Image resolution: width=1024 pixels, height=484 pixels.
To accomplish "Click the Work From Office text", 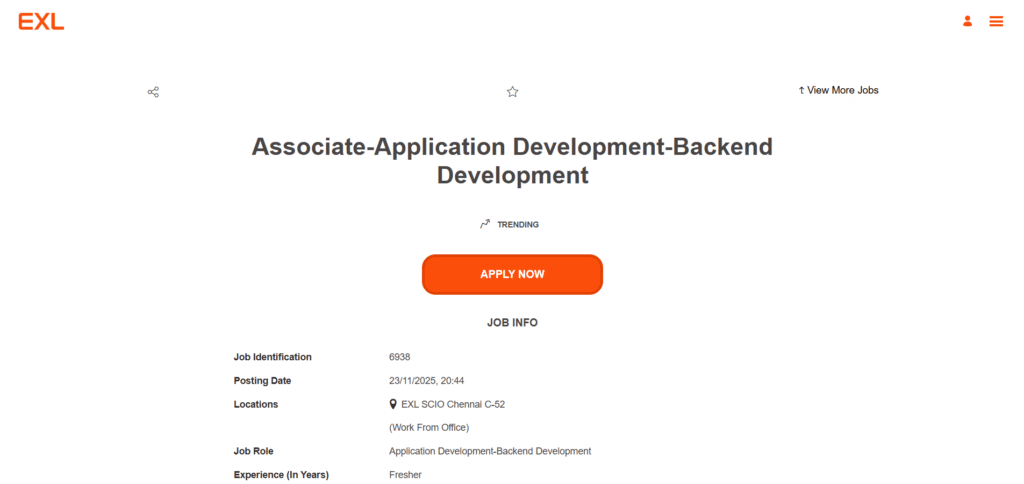I will point(429,428).
